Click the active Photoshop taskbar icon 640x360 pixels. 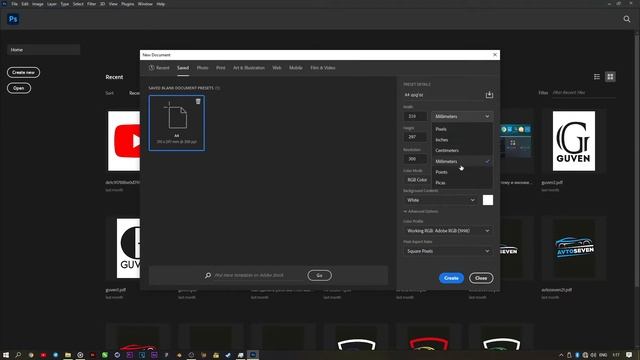253,355
